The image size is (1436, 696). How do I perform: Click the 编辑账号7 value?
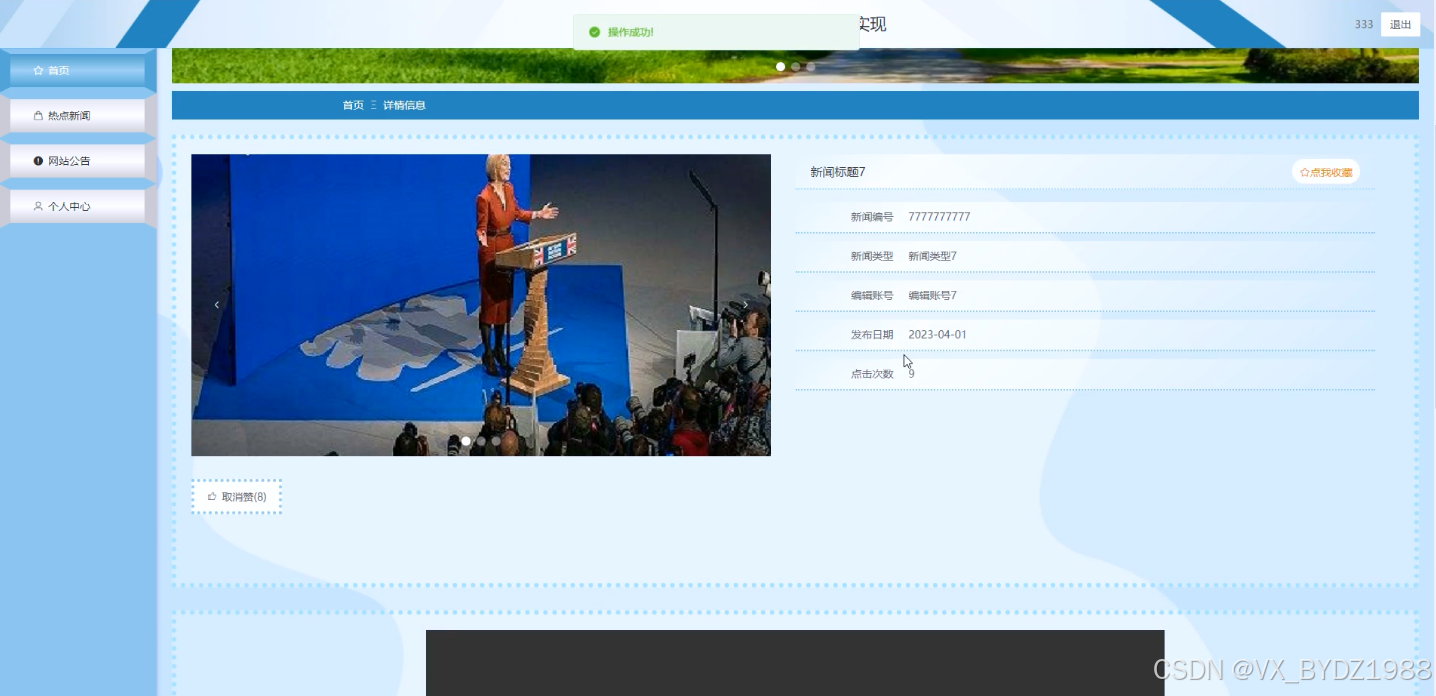(932, 295)
